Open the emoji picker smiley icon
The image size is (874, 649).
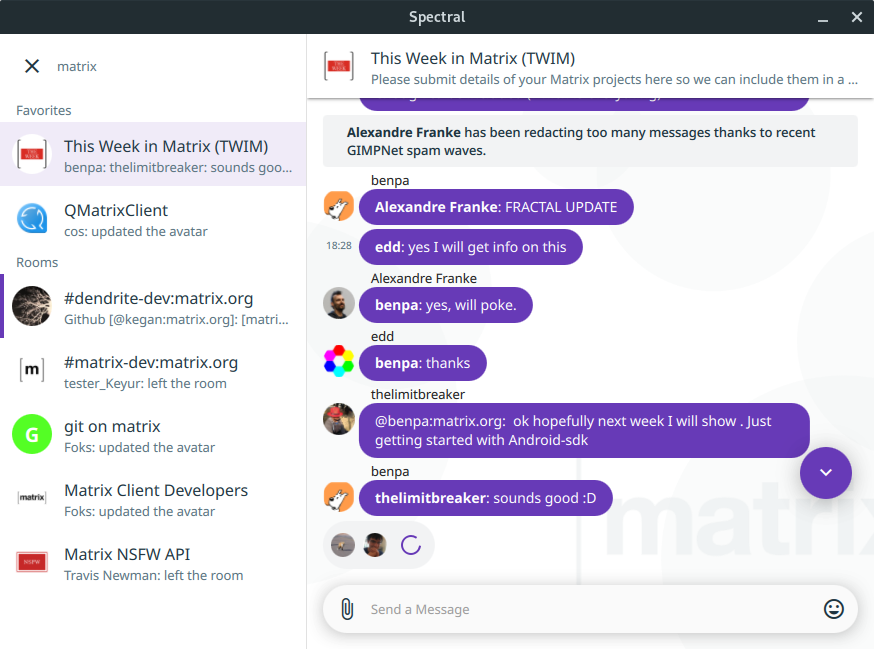point(833,609)
